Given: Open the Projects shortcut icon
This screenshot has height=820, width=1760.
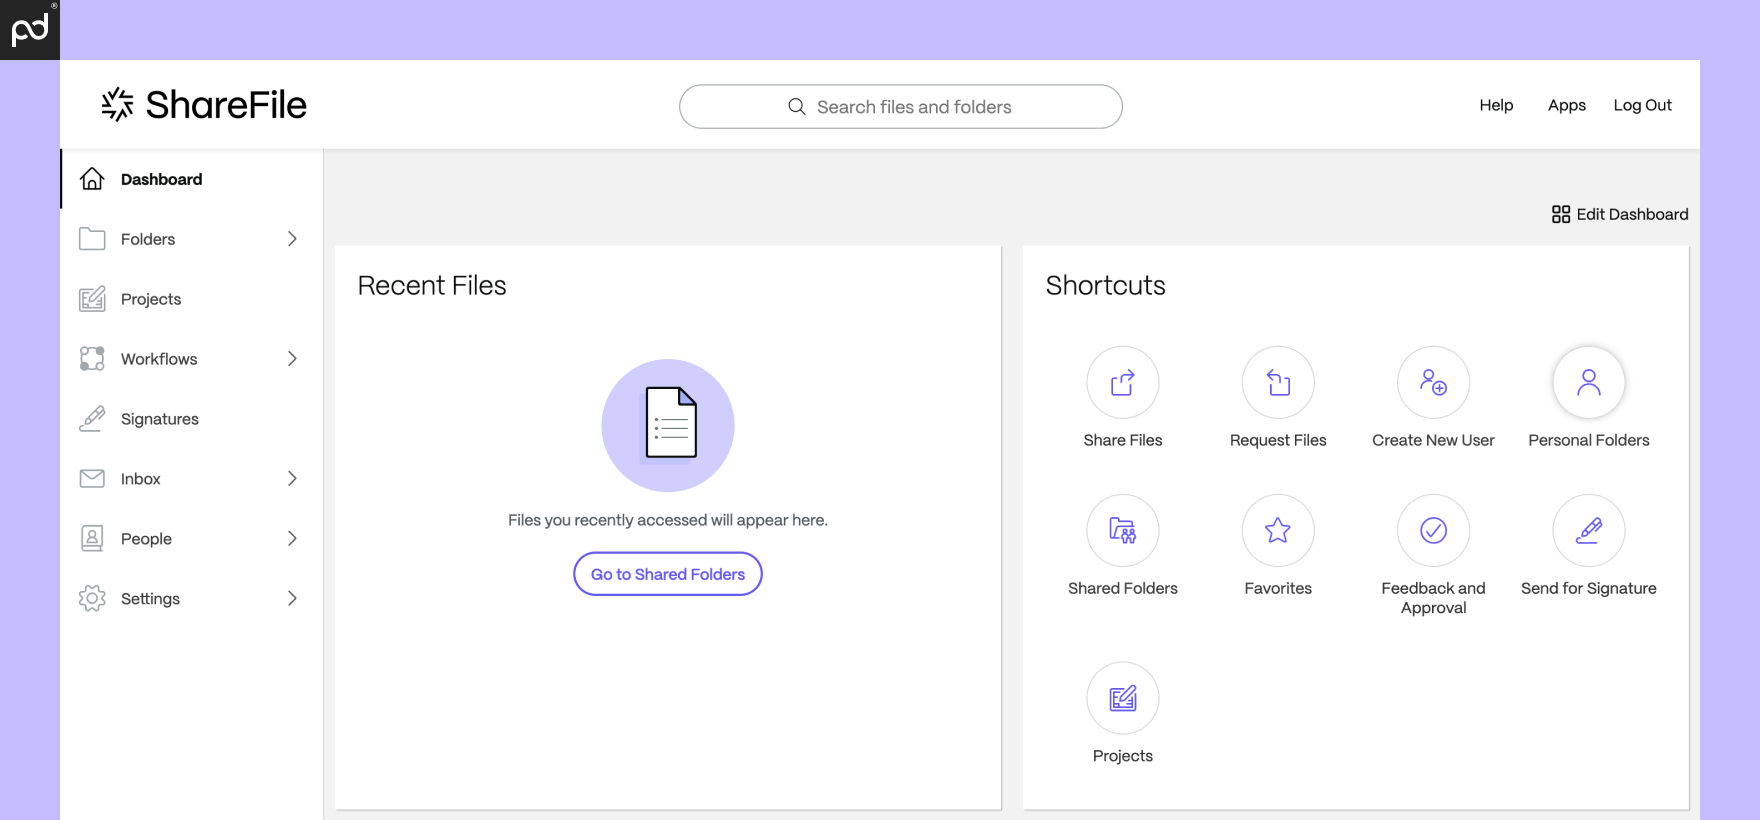Looking at the screenshot, I should point(1123,698).
